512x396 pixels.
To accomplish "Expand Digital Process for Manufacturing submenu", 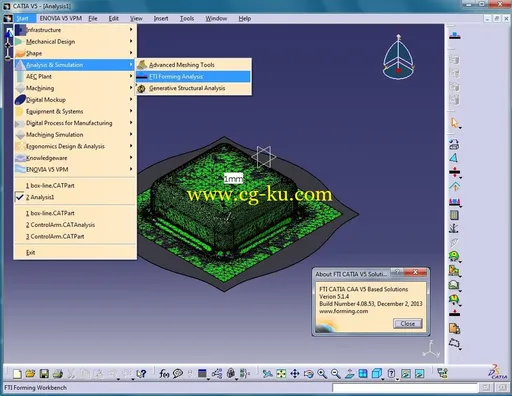I will pos(75,123).
